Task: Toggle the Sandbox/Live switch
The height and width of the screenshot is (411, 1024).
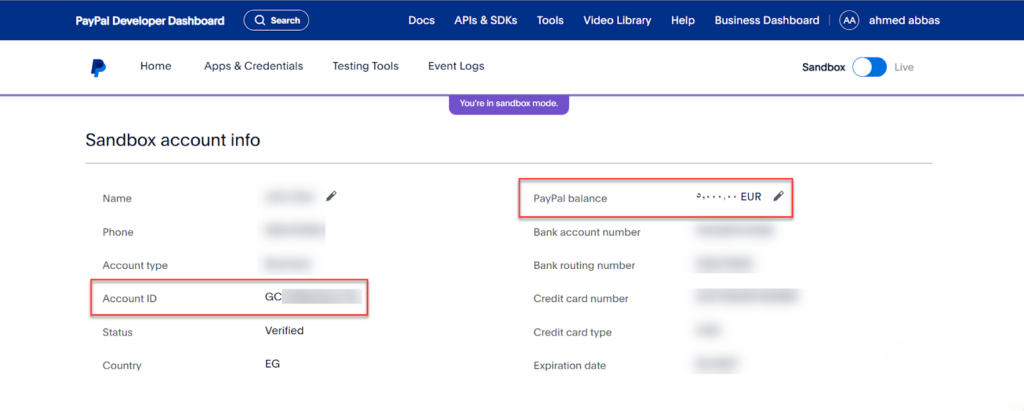Action: click(869, 67)
